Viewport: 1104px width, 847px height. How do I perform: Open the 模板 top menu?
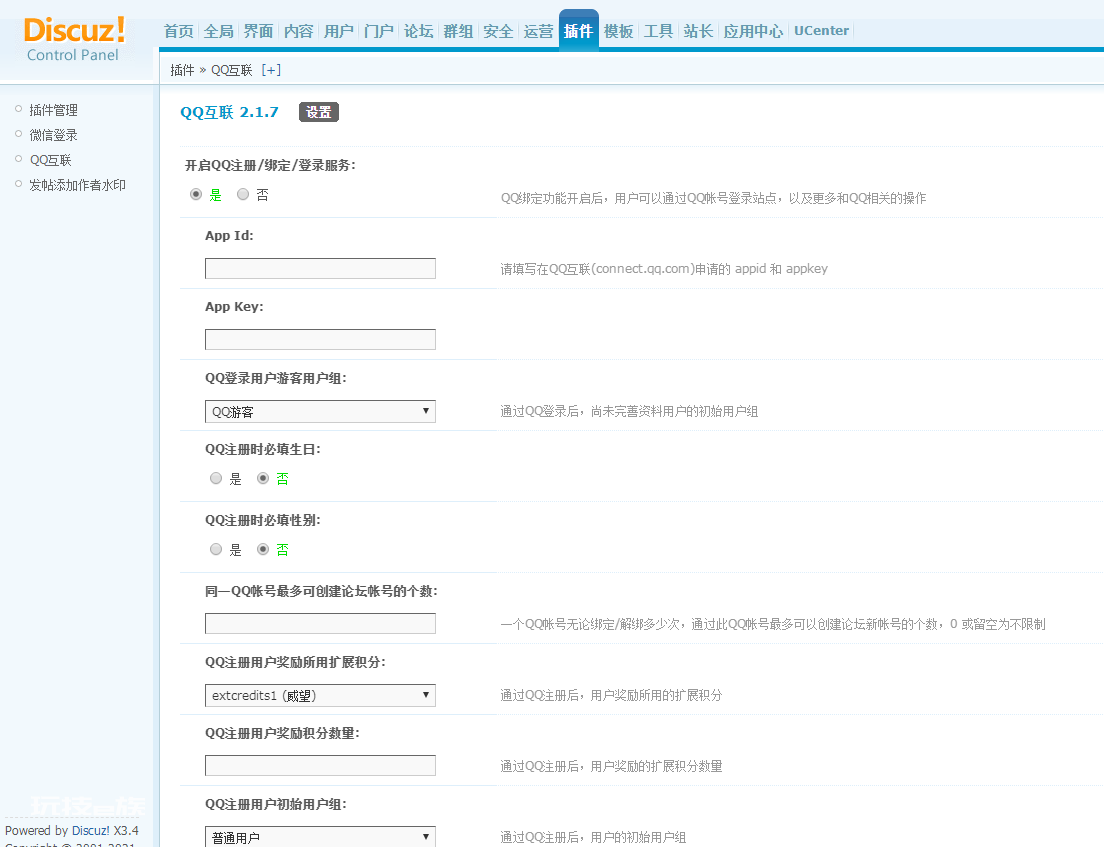[x=619, y=31]
